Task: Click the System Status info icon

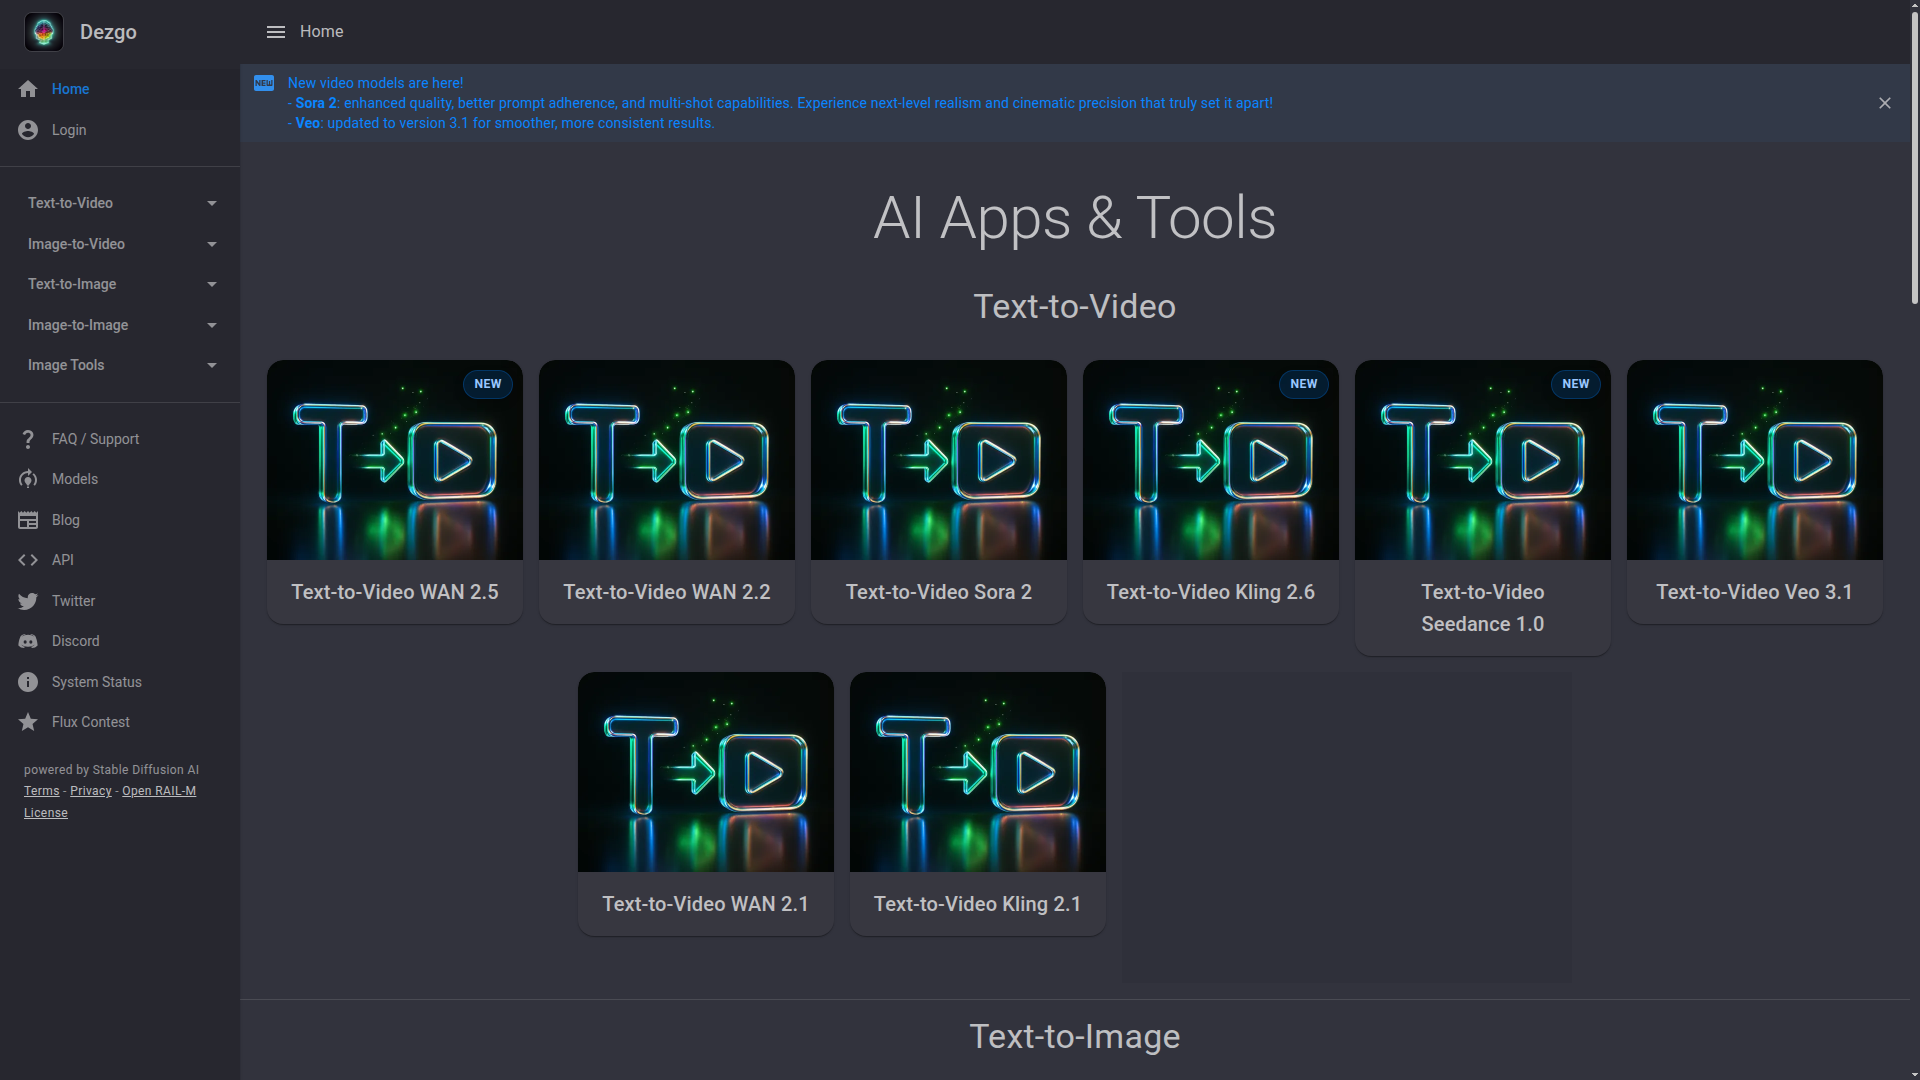Action: point(28,682)
